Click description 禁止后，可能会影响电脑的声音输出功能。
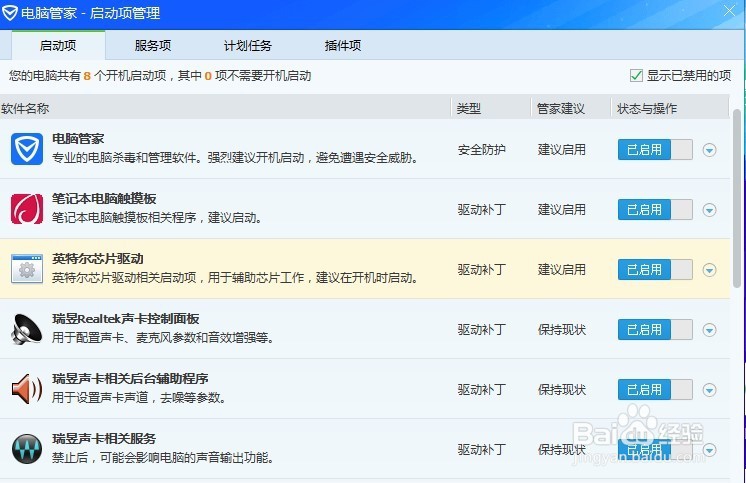 [163, 457]
